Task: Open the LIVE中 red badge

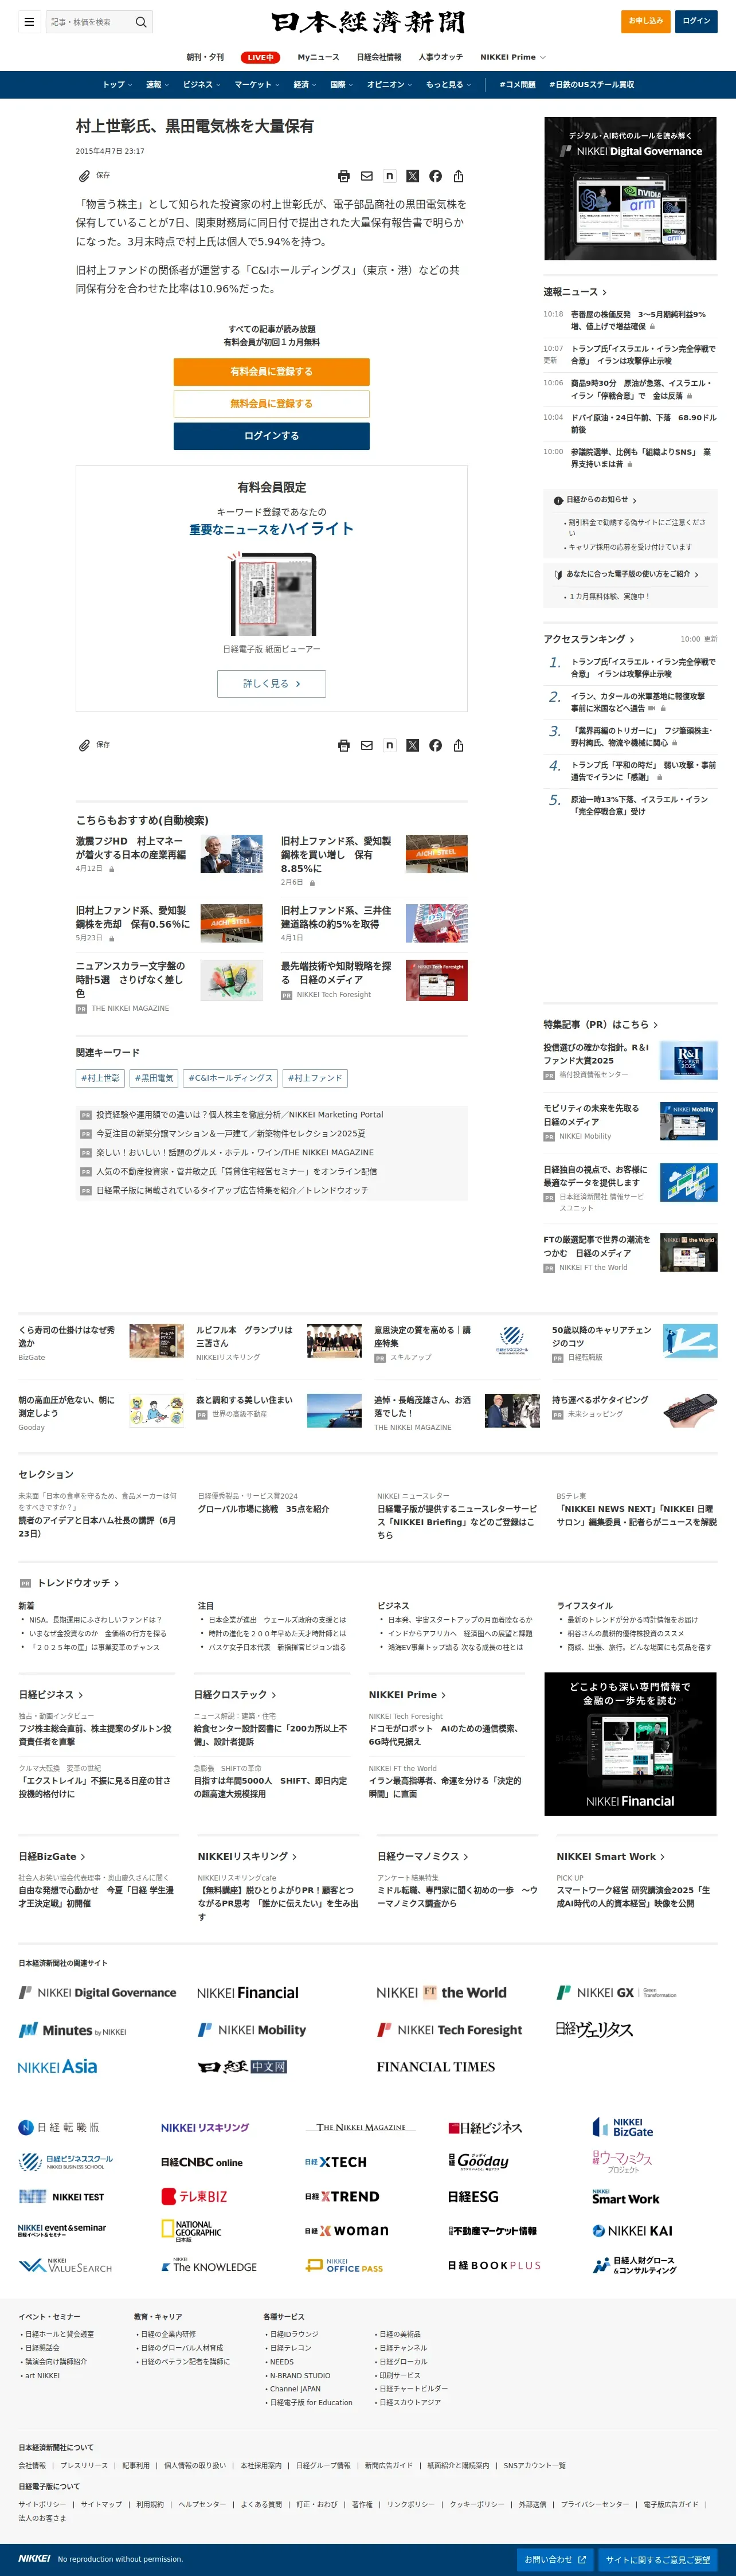Action: click(260, 58)
